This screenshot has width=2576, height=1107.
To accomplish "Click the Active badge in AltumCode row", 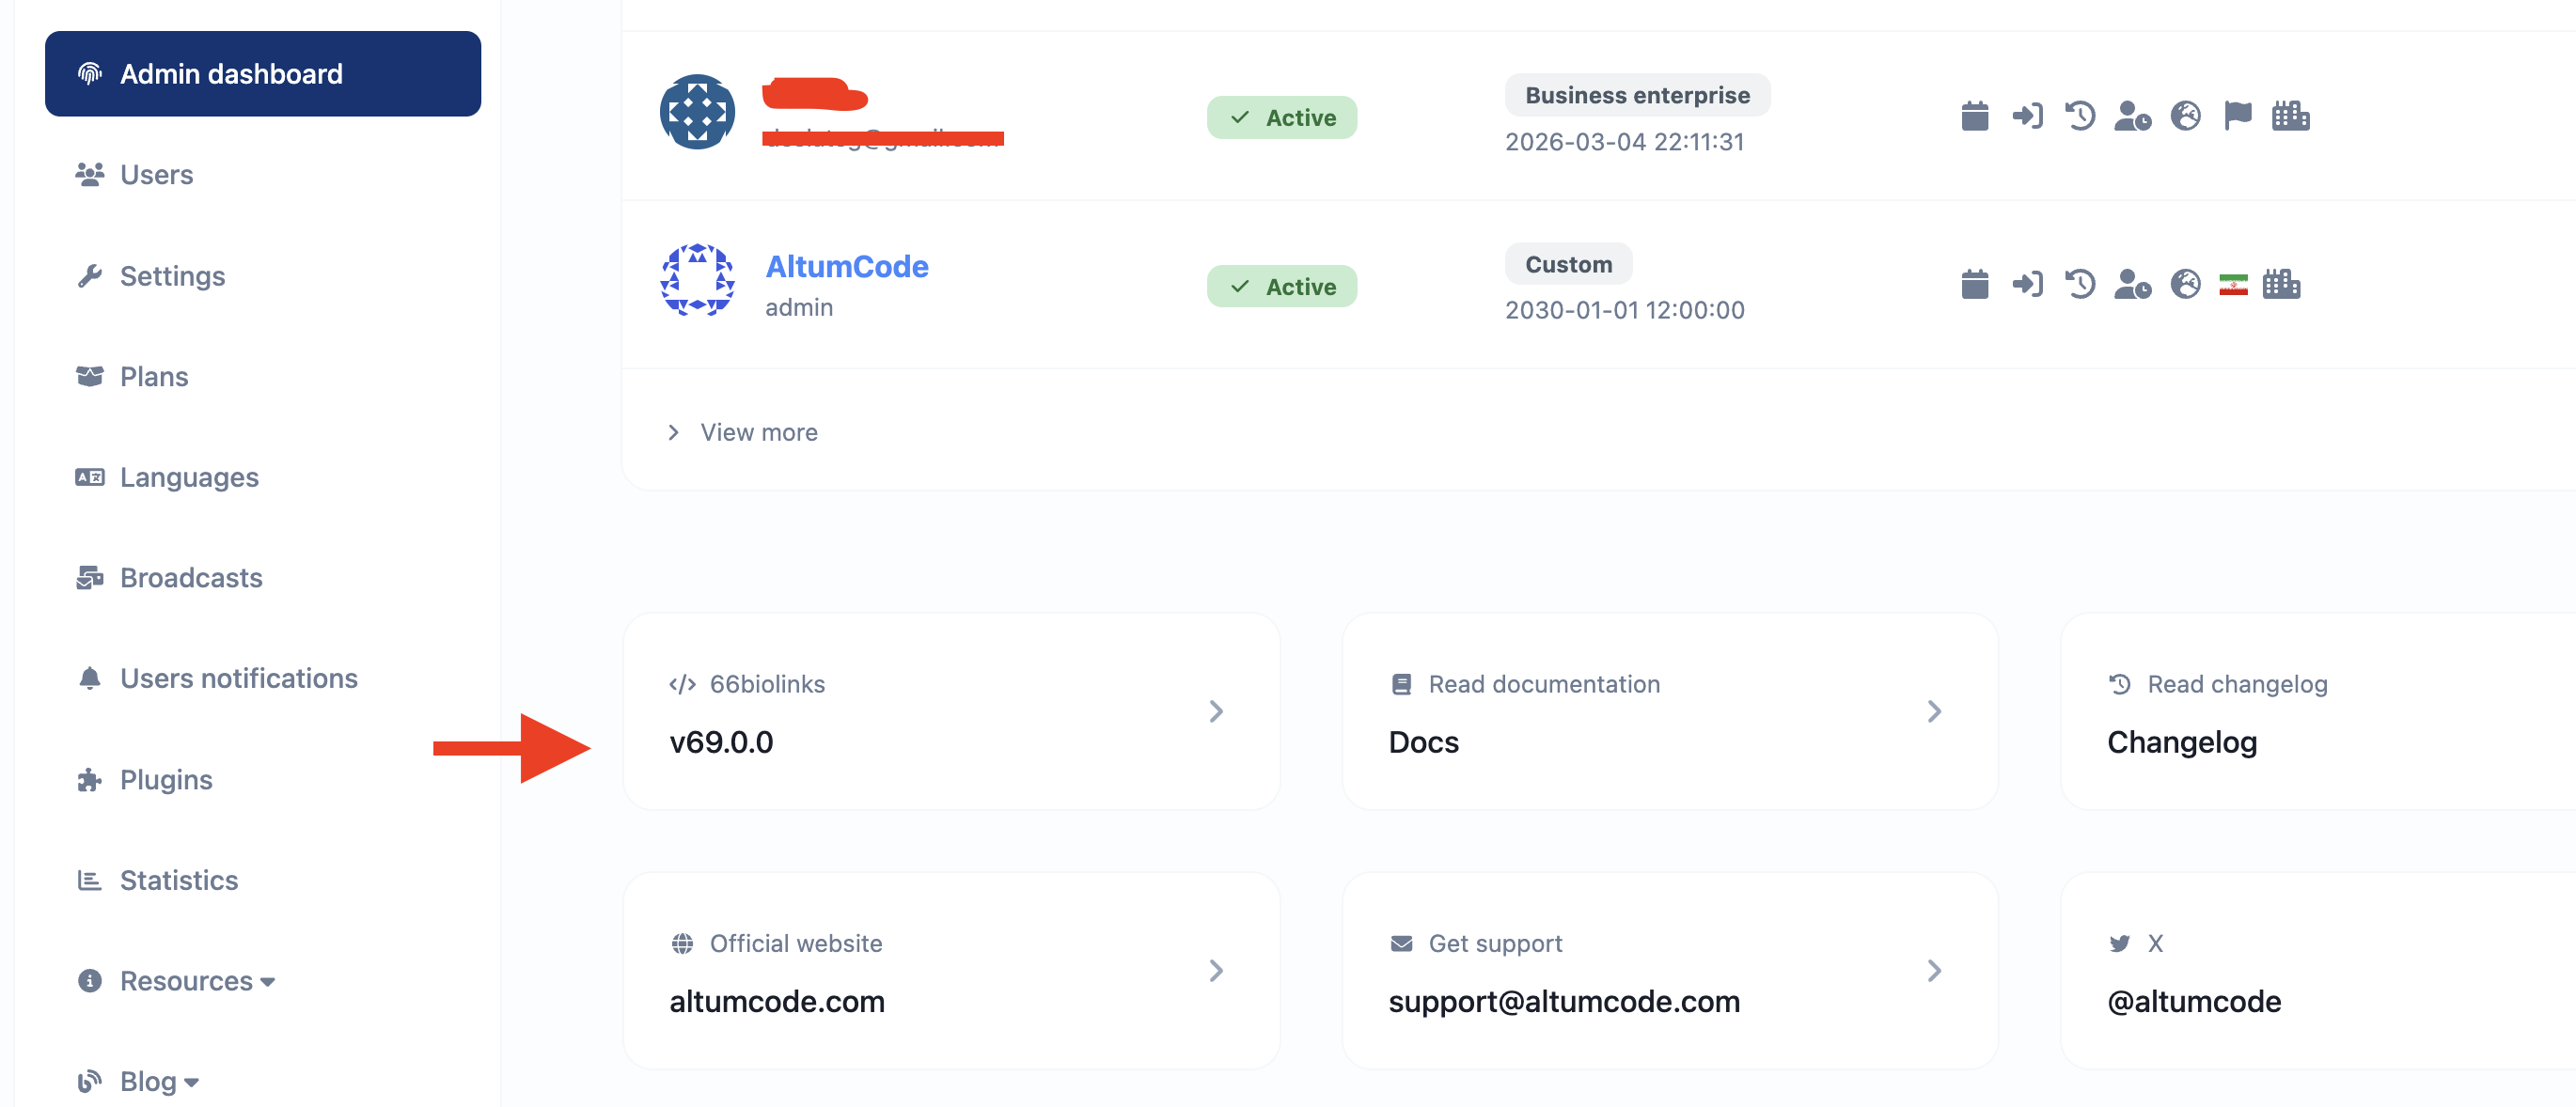I will [x=1282, y=287].
